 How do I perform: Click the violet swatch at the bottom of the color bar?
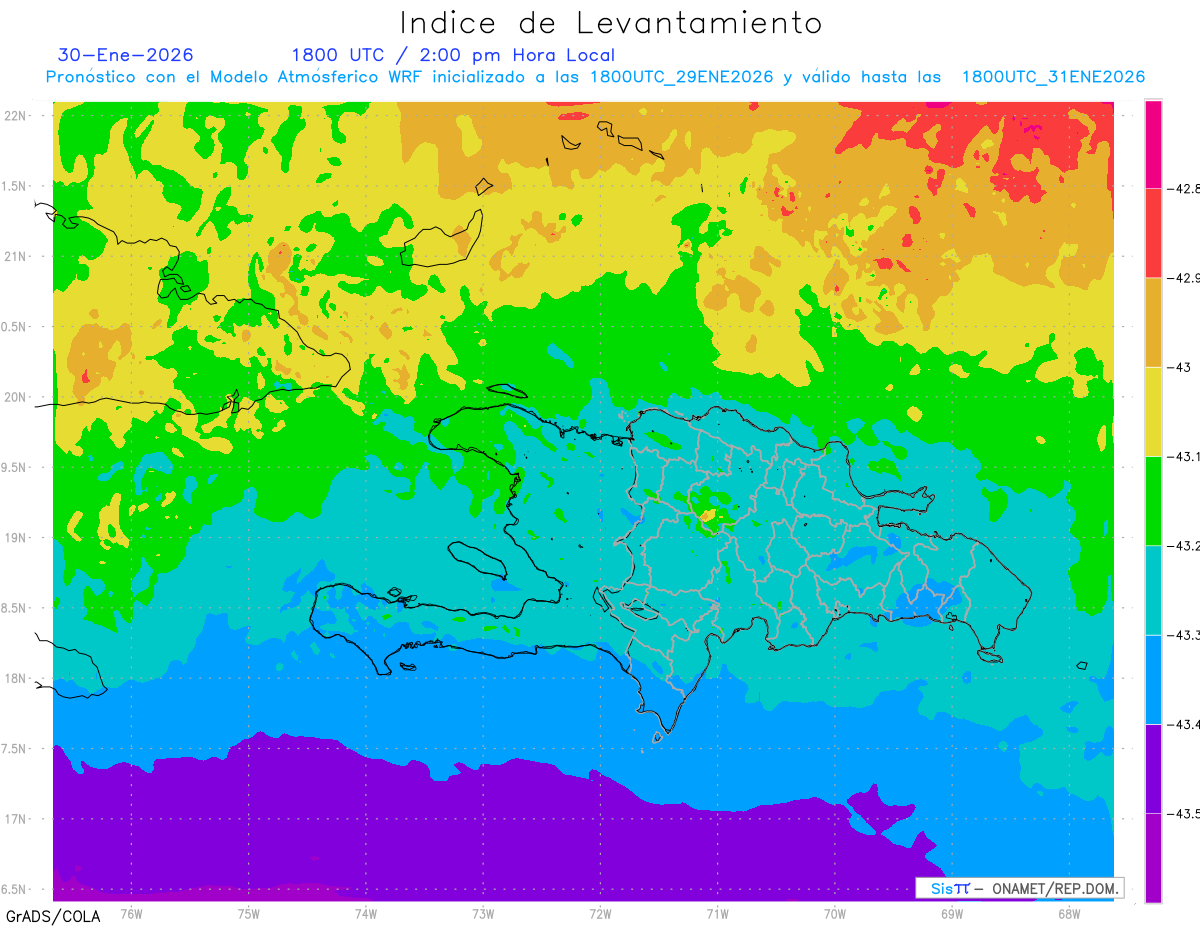pyautogui.click(x=1153, y=858)
